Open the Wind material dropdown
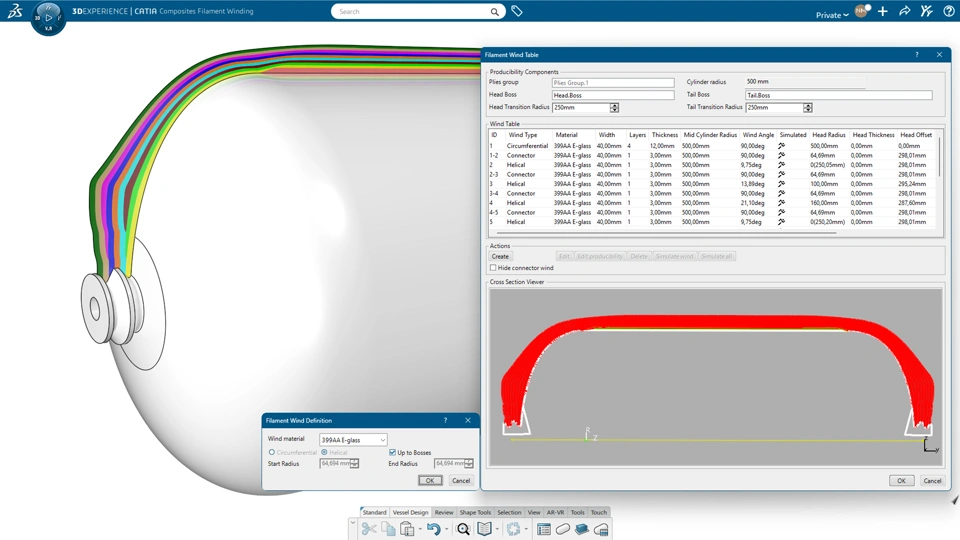This screenshot has height=540, width=960. pyautogui.click(x=353, y=440)
